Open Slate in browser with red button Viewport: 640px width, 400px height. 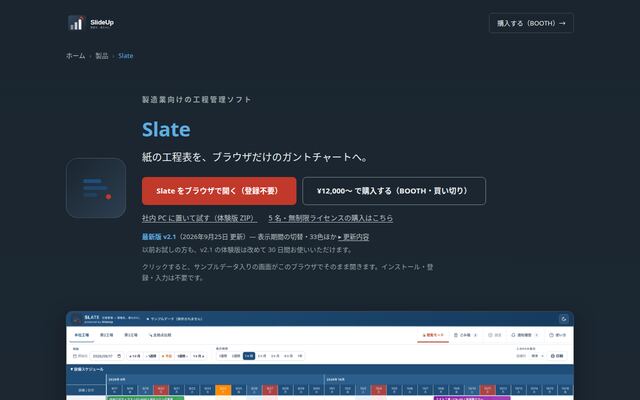[x=219, y=191]
